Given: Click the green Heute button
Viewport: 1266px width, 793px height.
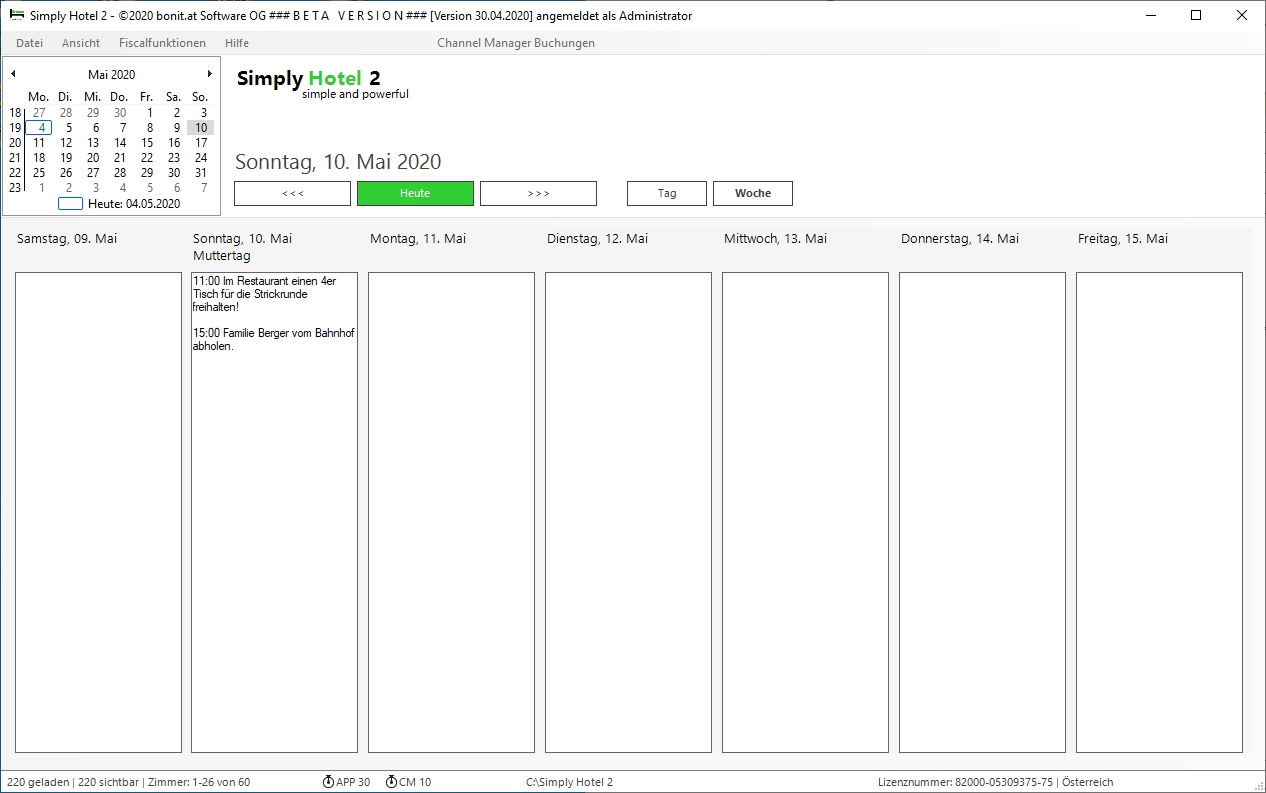Looking at the screenshot, I should [x=415, y=193].
